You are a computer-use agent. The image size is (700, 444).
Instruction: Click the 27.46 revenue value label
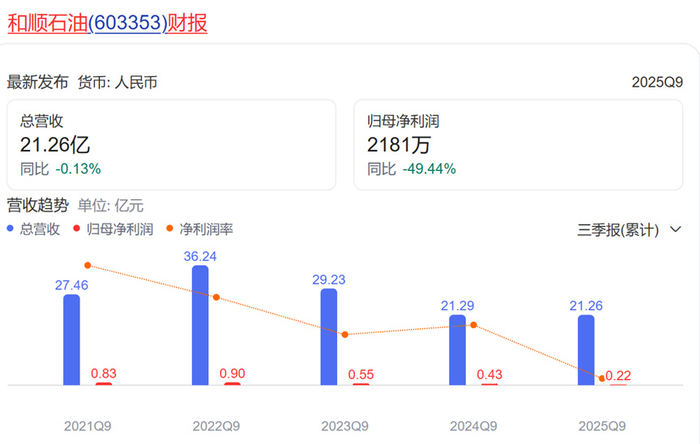(x=71, y=285)
